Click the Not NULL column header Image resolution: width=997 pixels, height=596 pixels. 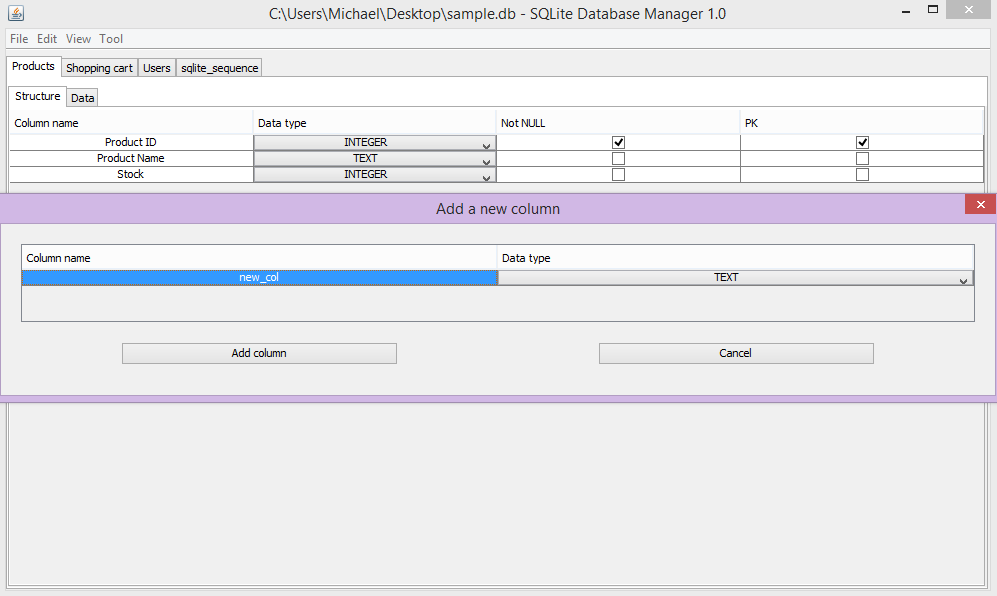tap(618, 123)
